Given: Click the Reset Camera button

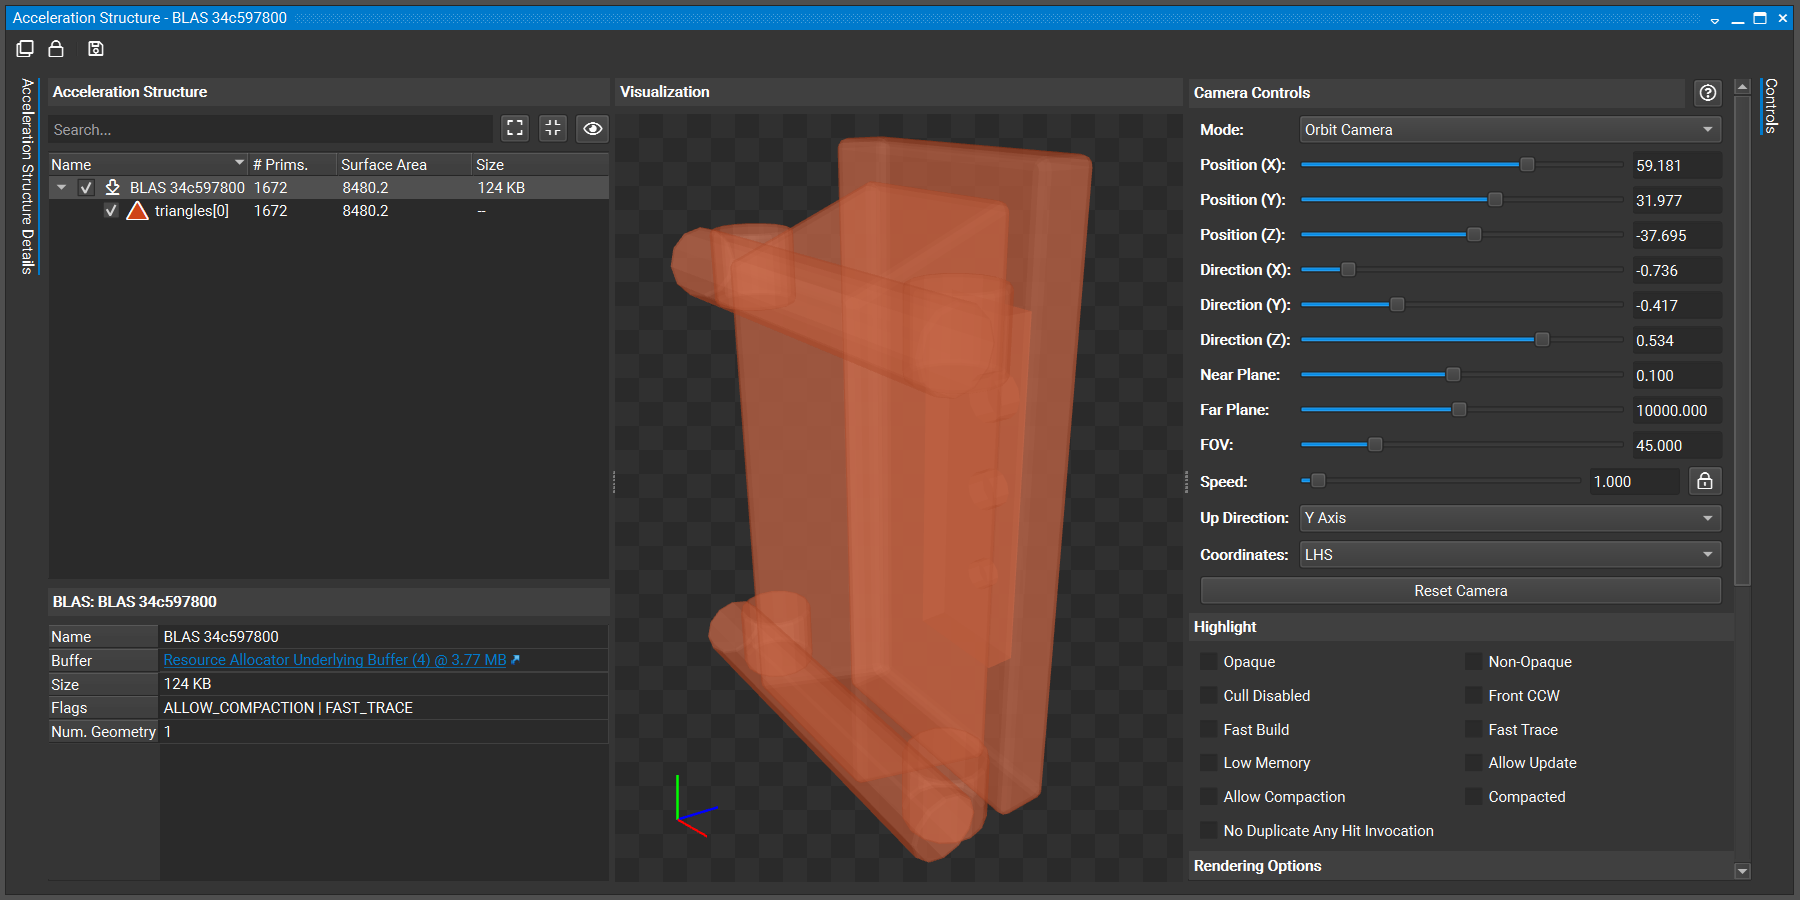Looking at the screenshot, I should (1460, 590).
